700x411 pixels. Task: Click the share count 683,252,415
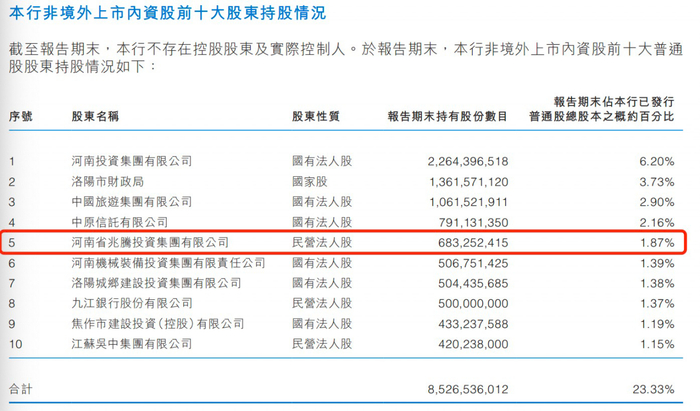473,243
